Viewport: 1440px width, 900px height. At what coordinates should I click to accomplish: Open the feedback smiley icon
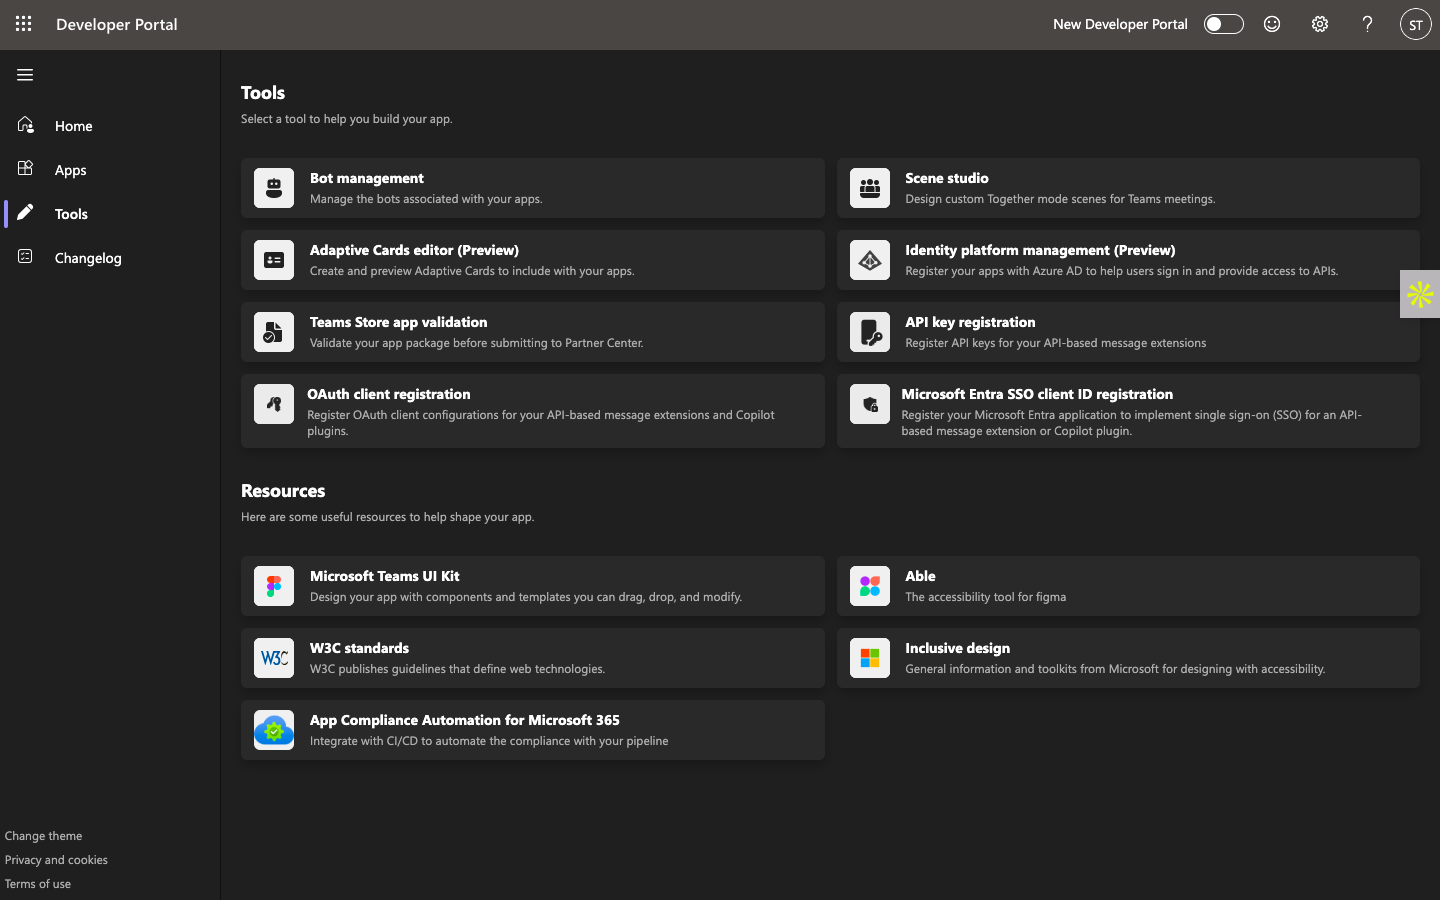tap(1272, 24)
